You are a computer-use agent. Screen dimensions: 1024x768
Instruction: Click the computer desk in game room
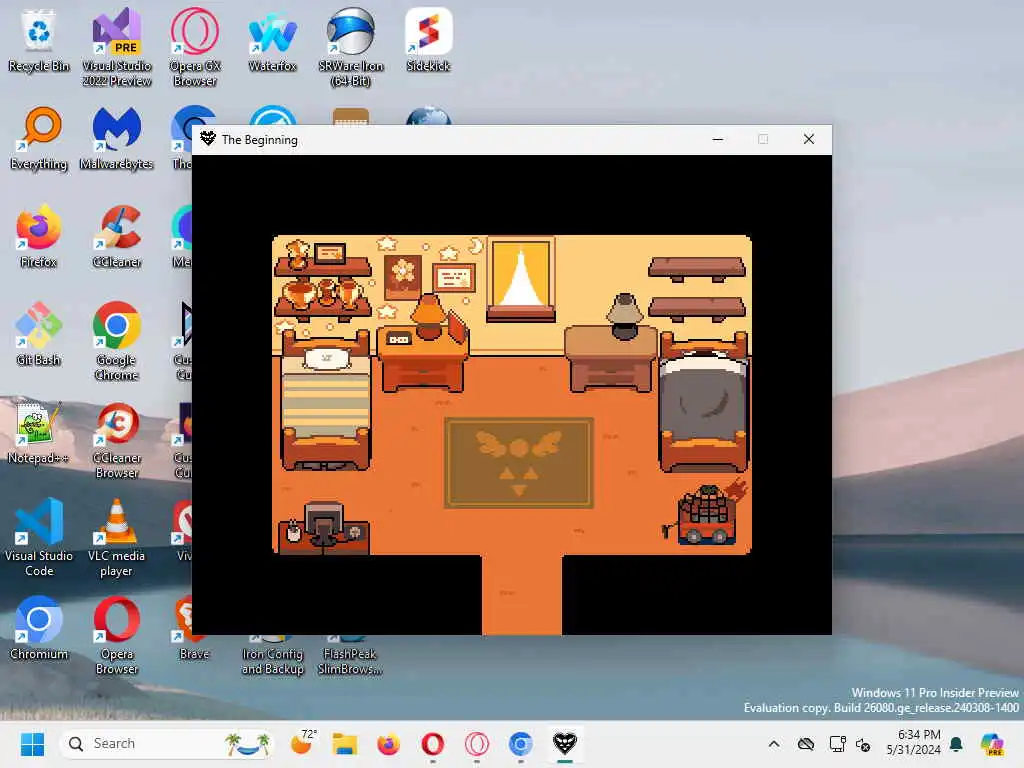[324, 528]
